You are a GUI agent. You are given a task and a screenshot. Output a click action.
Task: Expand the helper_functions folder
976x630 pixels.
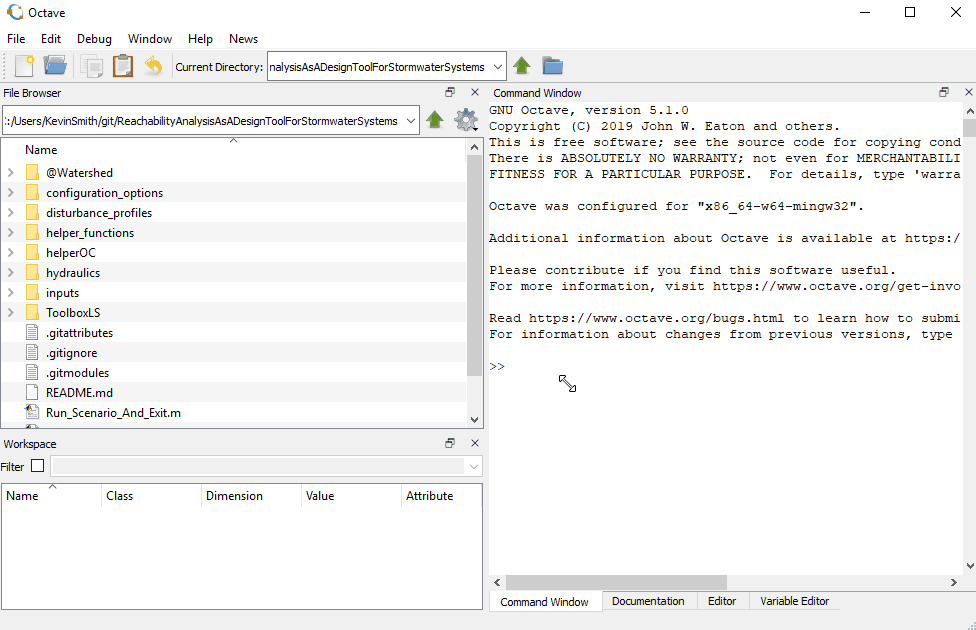(x=11, y=232)
